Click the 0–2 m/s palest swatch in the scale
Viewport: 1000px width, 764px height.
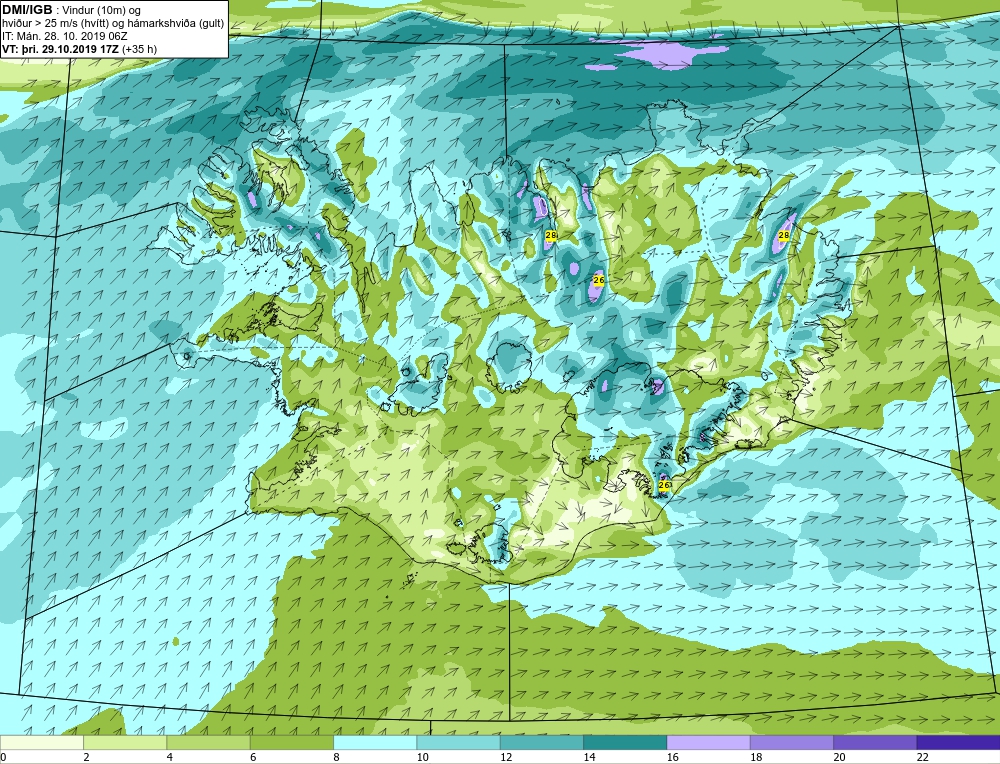41,742
